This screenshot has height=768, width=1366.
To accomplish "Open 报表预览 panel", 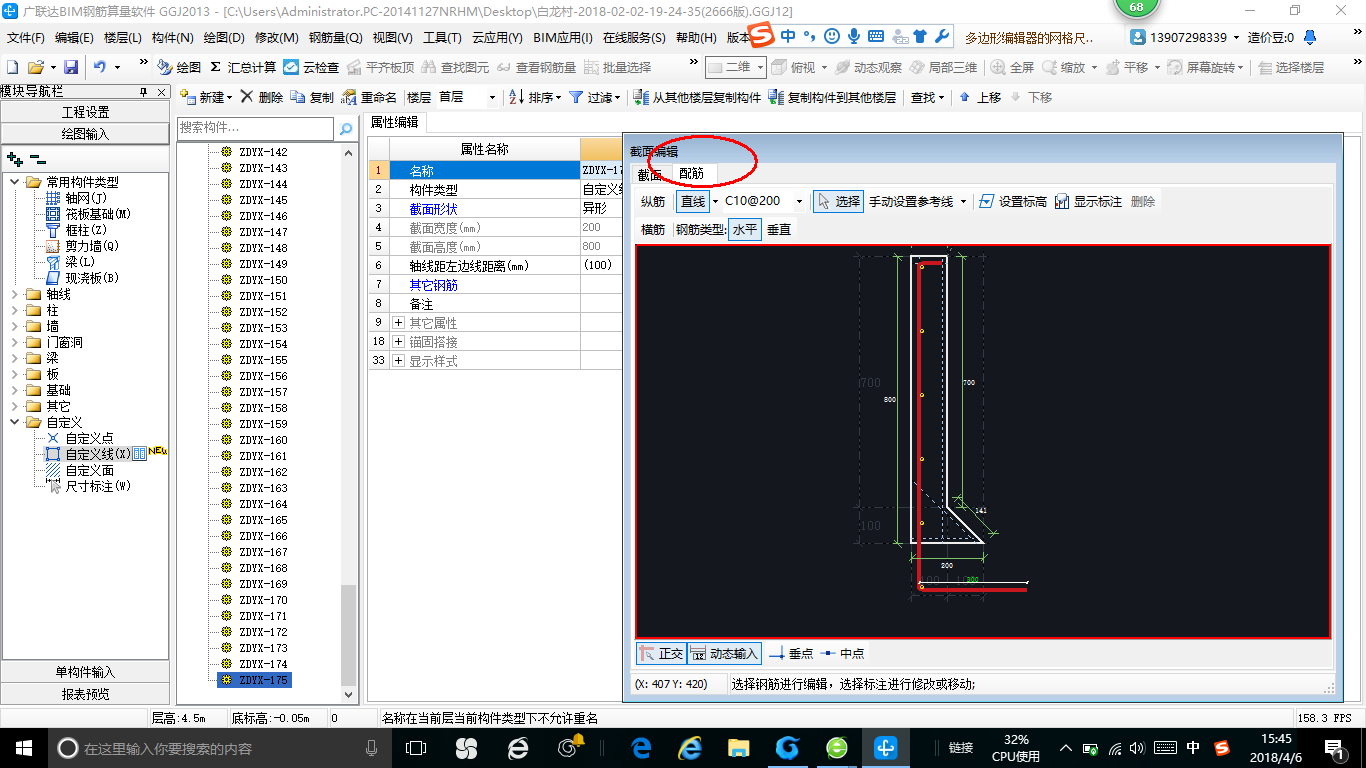I will [x=85, y=693].
